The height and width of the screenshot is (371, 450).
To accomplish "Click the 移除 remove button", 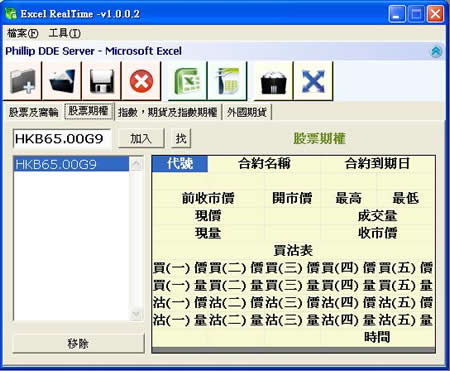I will [x=78, y=343].
